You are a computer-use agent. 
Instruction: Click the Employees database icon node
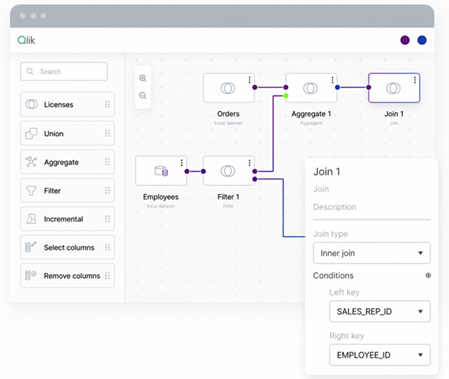(x=161, y=171)
